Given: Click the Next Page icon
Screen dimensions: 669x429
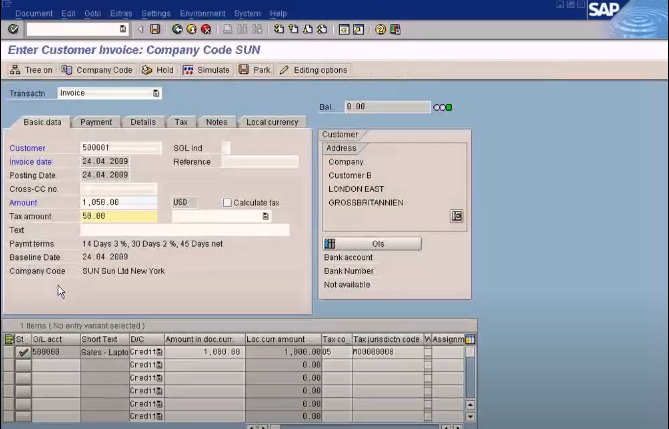Looking at the screenshot, I should [x=308, y=29].
